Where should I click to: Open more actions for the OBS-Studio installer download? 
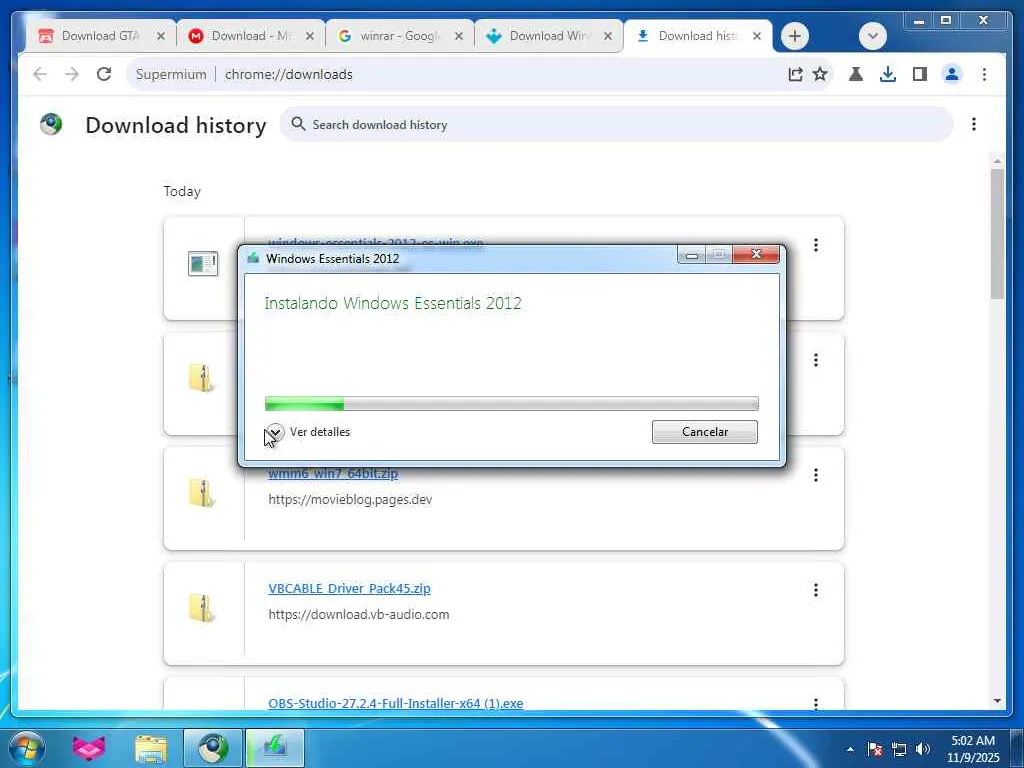(x=816, y=703)
